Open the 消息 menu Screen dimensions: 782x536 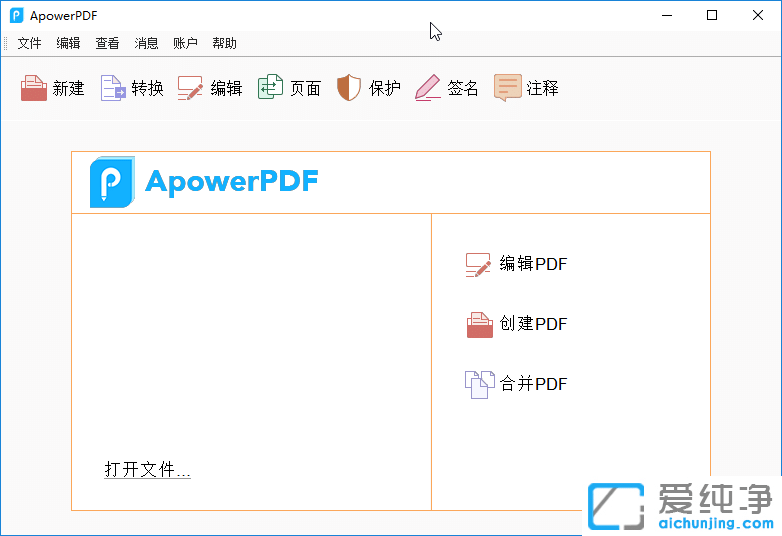coord(146,43)
